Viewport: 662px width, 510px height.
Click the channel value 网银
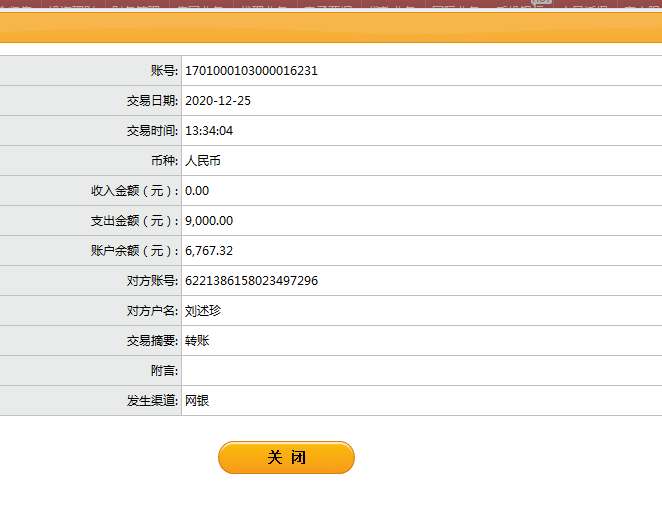[197, 401]
